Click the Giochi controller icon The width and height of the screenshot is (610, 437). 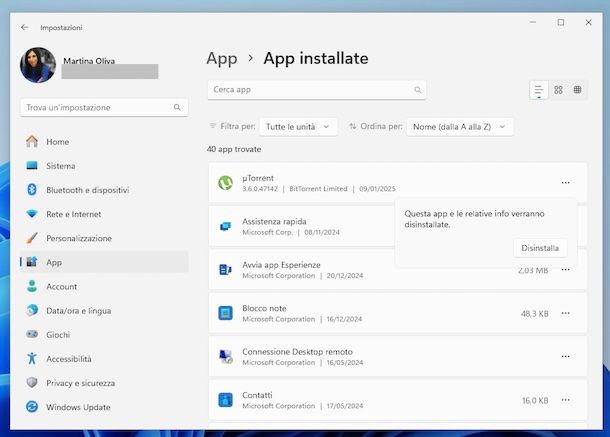(x=32, y=334)
